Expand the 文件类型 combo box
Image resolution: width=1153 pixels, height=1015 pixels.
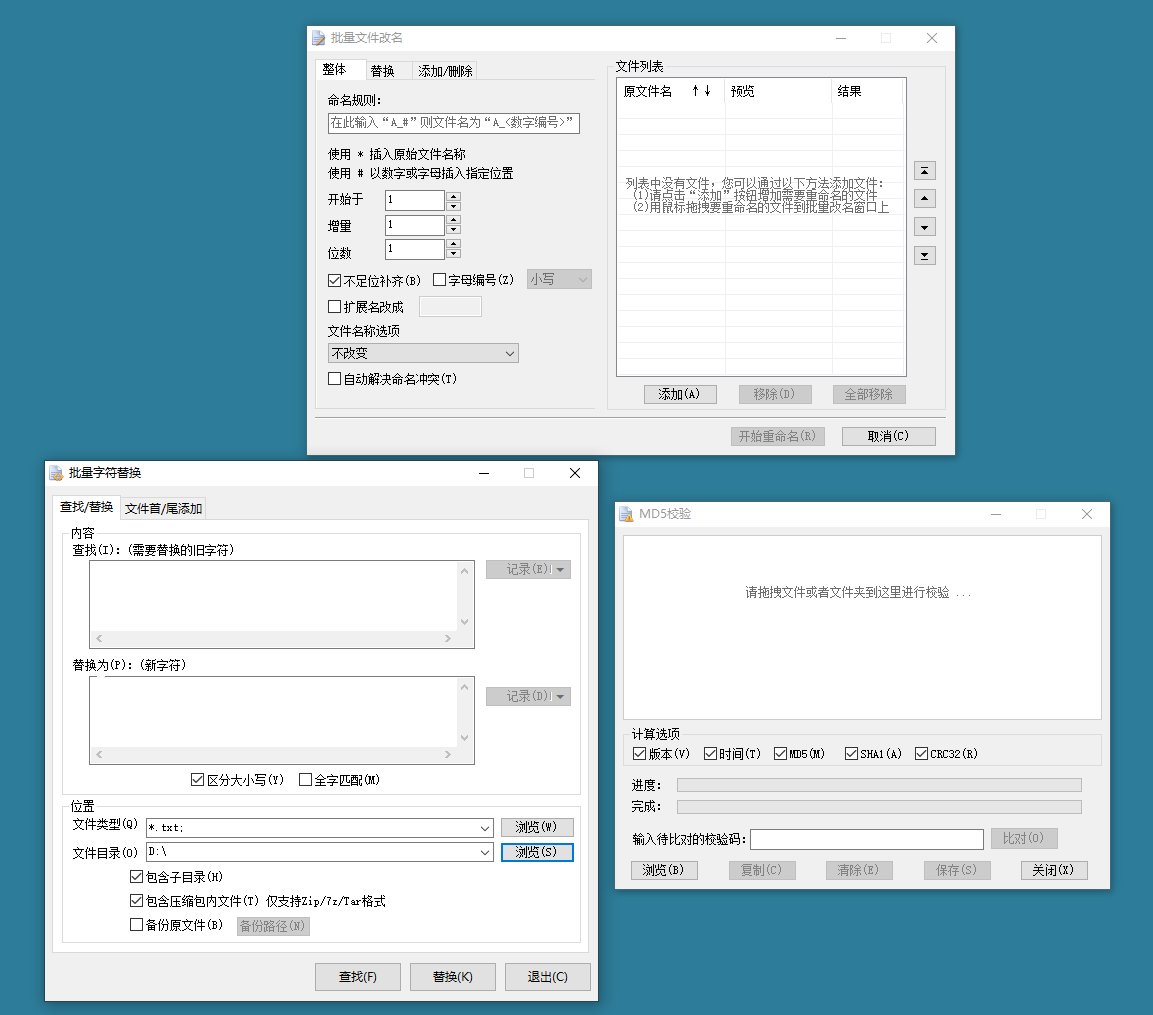(x=485, y=828)
